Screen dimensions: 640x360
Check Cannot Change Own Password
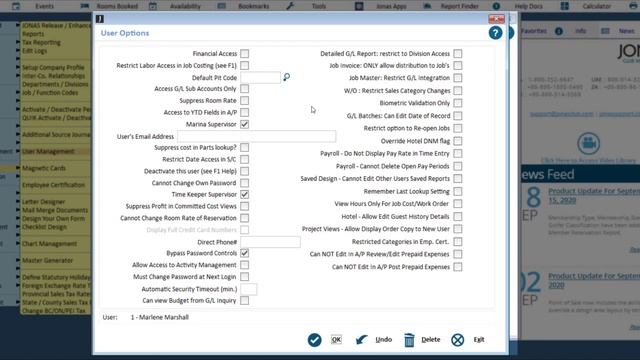(244, 183)
